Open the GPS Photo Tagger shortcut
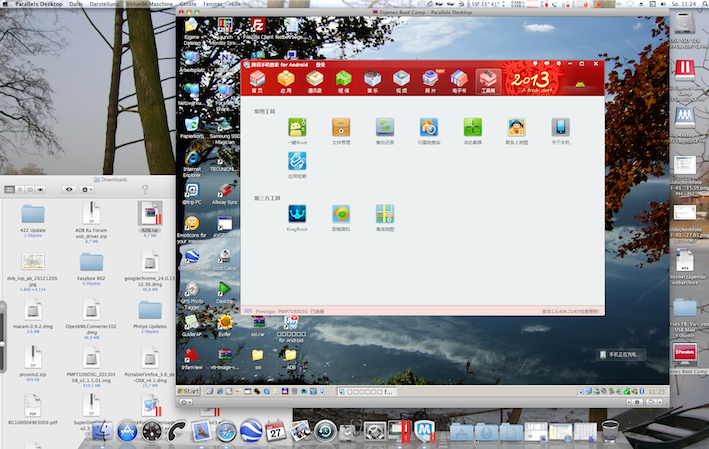Screen dimensions: 709x449 [192, 295]
